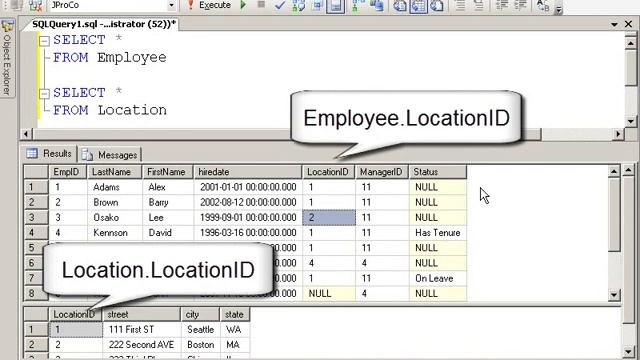Click the LastName column header
Image resolution: width=640 pixels, height=360 pixels.
[115, 172]
